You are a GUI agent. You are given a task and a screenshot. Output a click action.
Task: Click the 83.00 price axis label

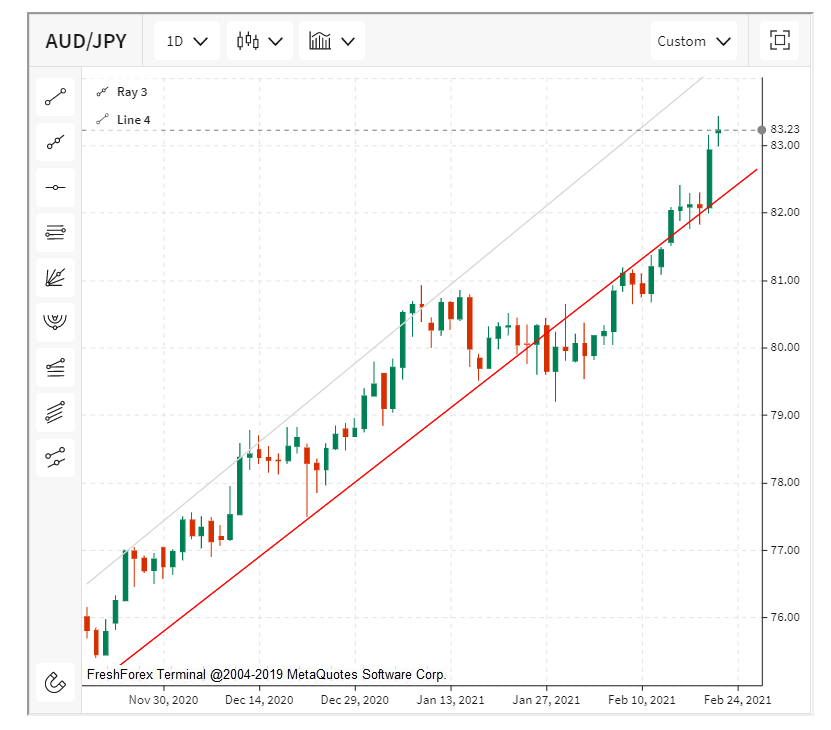[785, 145]
